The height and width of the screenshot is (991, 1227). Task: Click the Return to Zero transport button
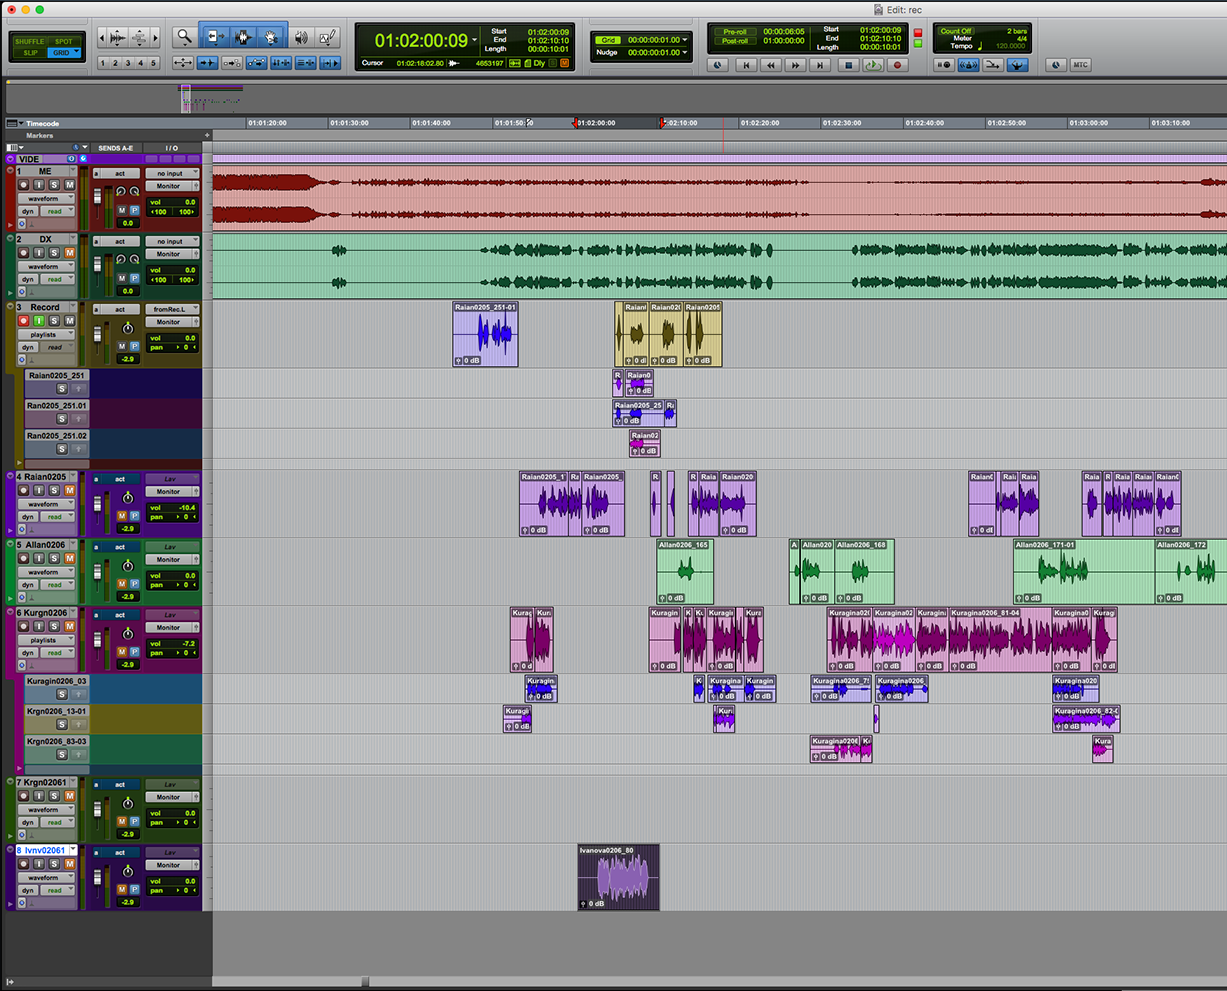(745, 65)
